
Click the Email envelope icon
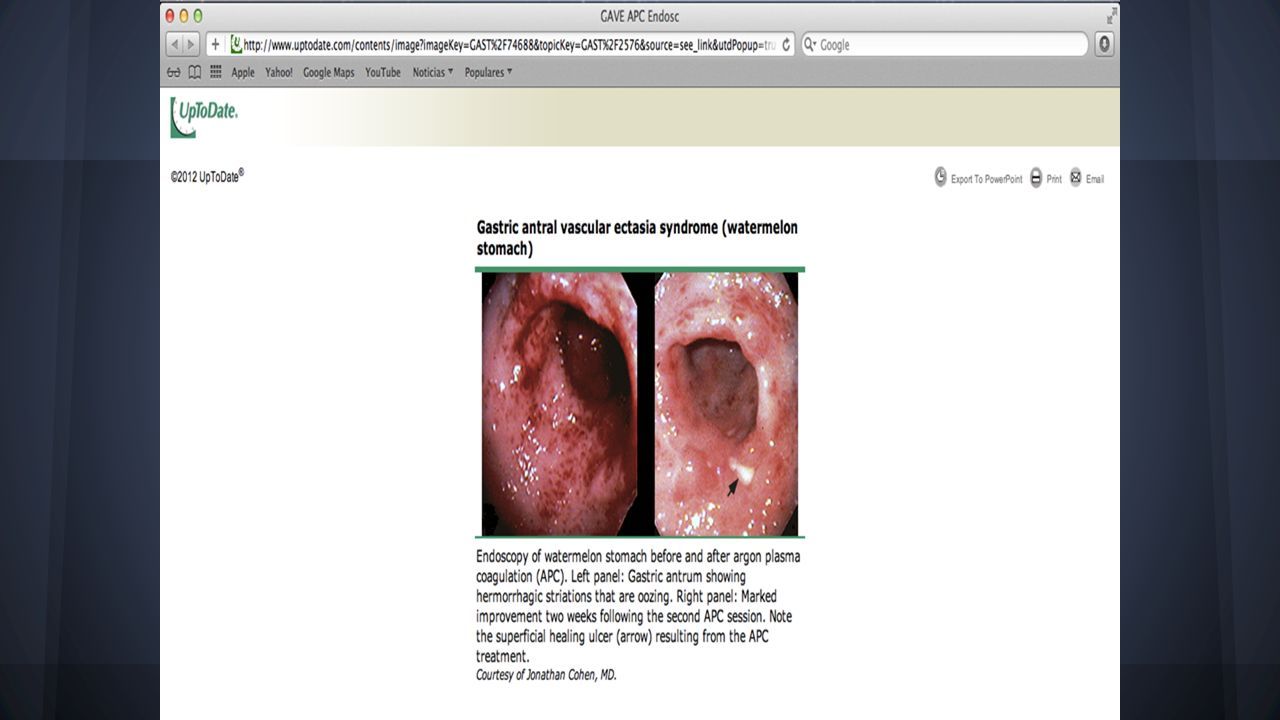(1076, 177)
